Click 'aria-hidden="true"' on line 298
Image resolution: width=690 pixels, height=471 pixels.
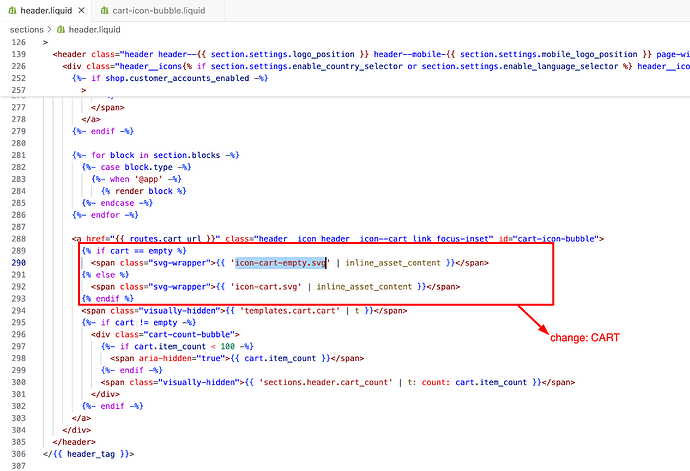tap(180, 359)
